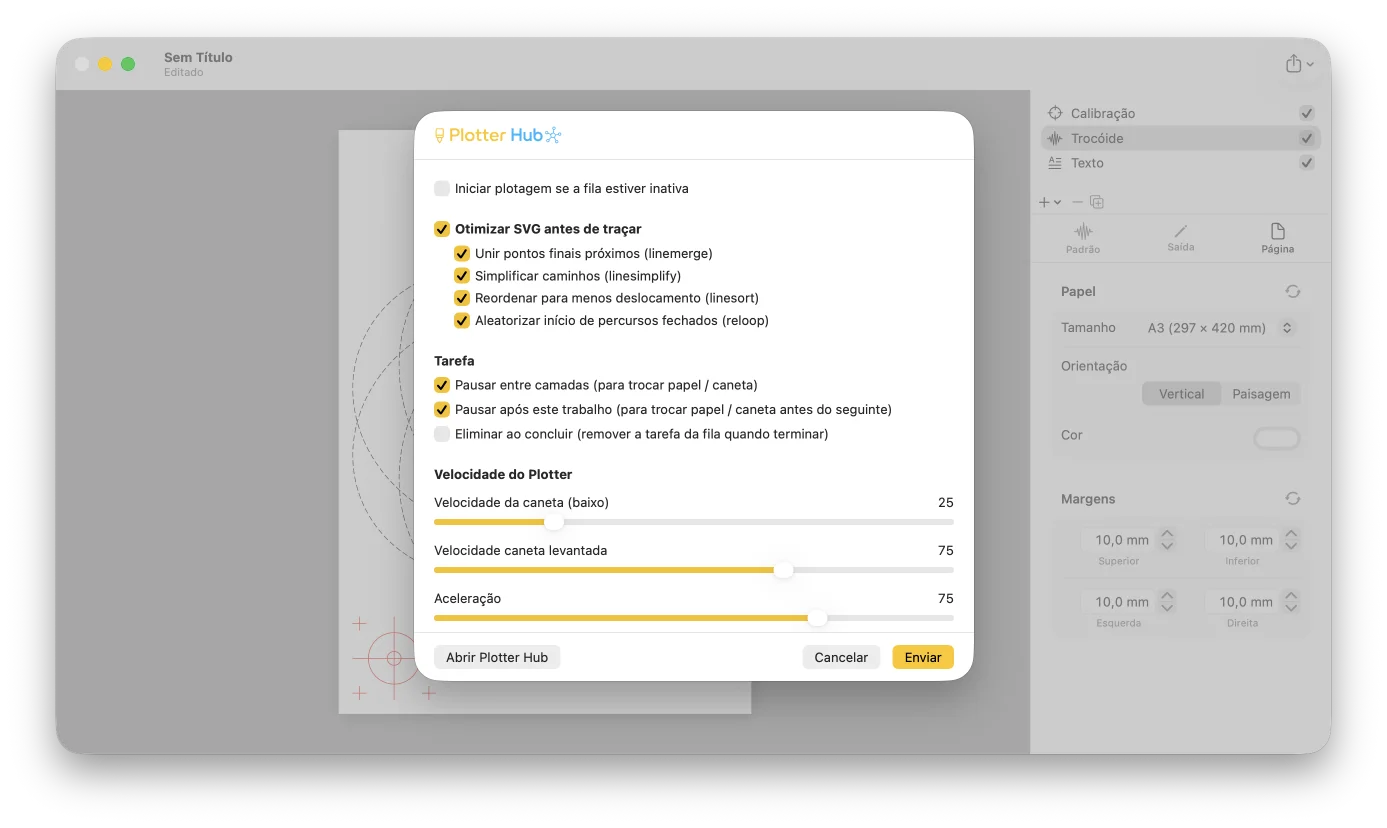Screen dimensions: 1387x828
Task: Adjust the Esquerda margin stepper
Action: [1167, 602]
